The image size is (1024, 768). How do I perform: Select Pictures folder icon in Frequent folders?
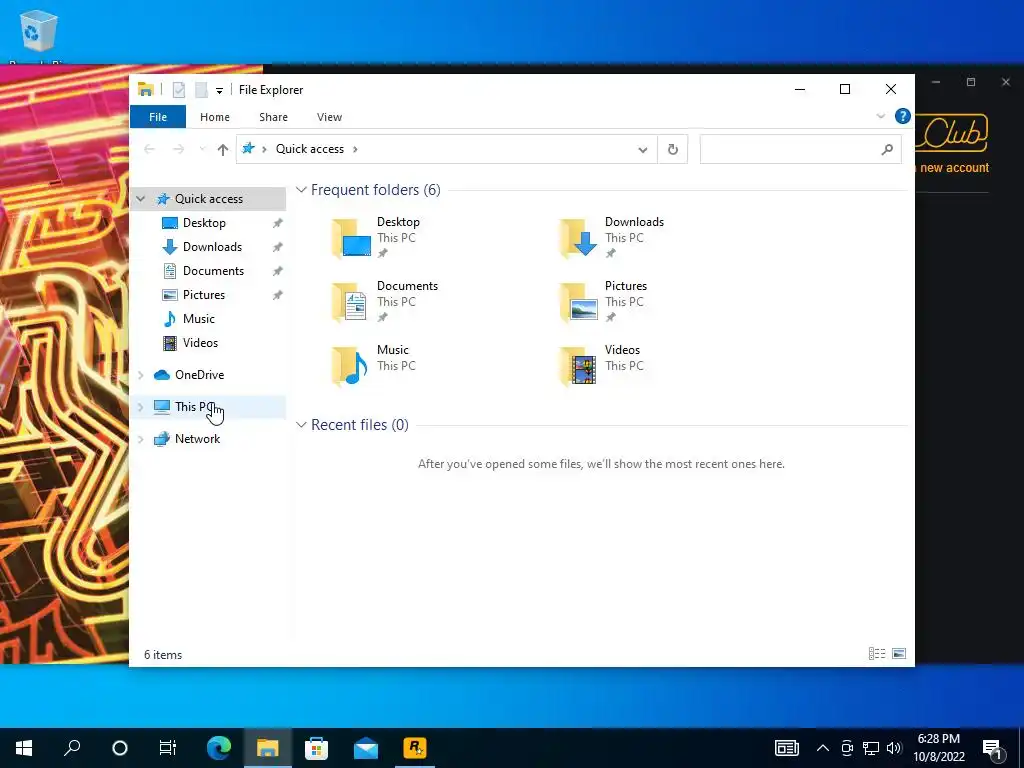click(x=579, y=303)
